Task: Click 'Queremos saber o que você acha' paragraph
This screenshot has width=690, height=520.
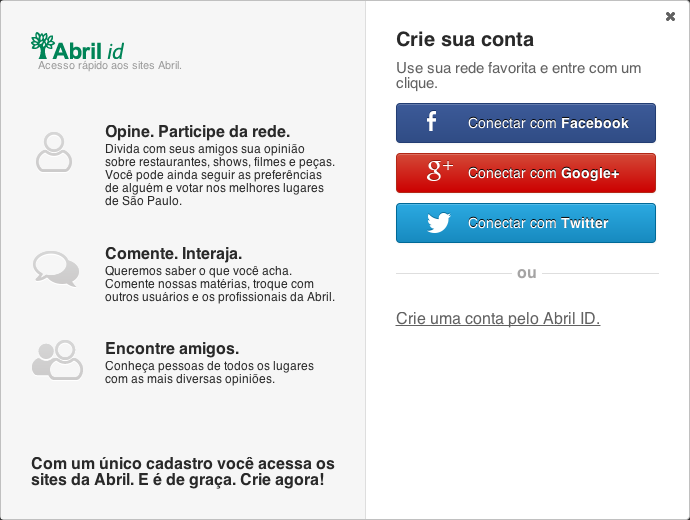Action: coord(220,284)
